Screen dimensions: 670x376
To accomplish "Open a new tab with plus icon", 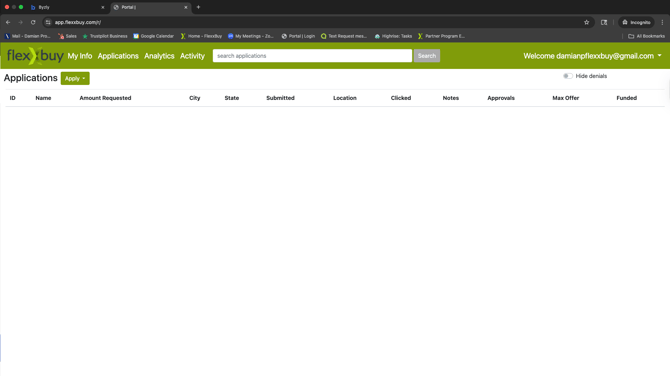I will click(198, 7).
